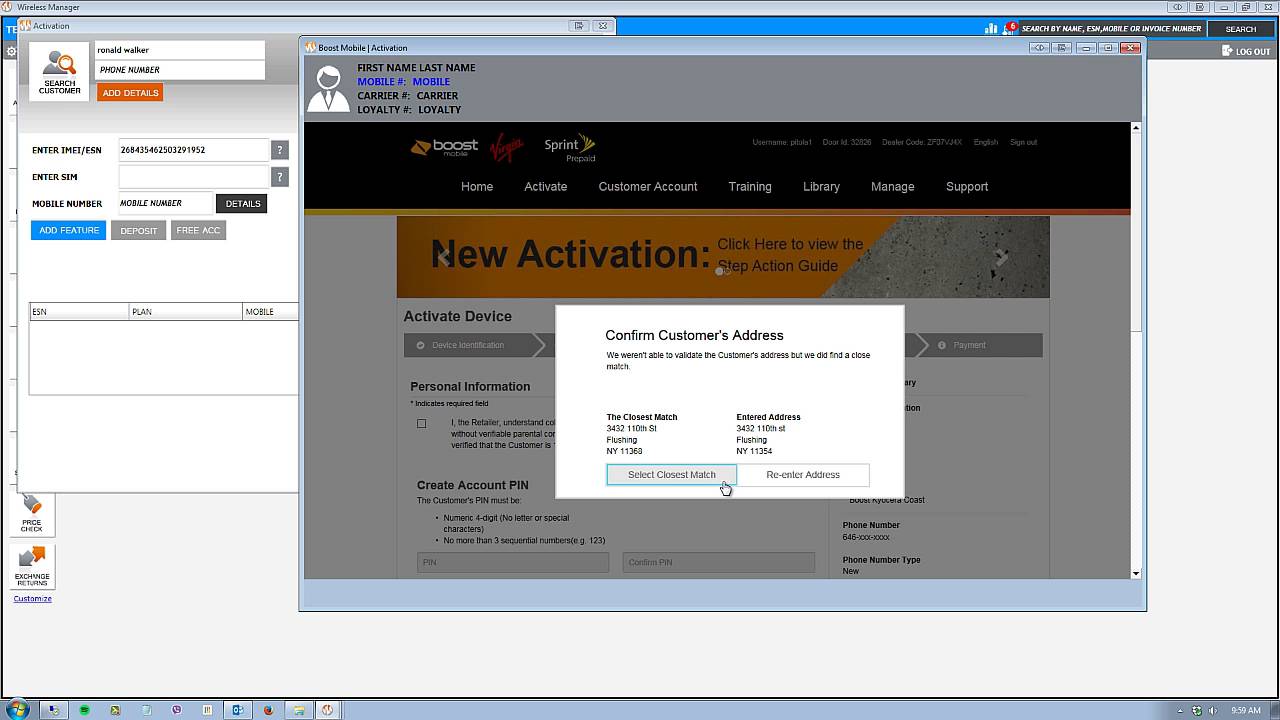Screen dimensions: 1280x720
Task: Click next banner arrow on New Activation carousel
Action: click(1001, 257)
